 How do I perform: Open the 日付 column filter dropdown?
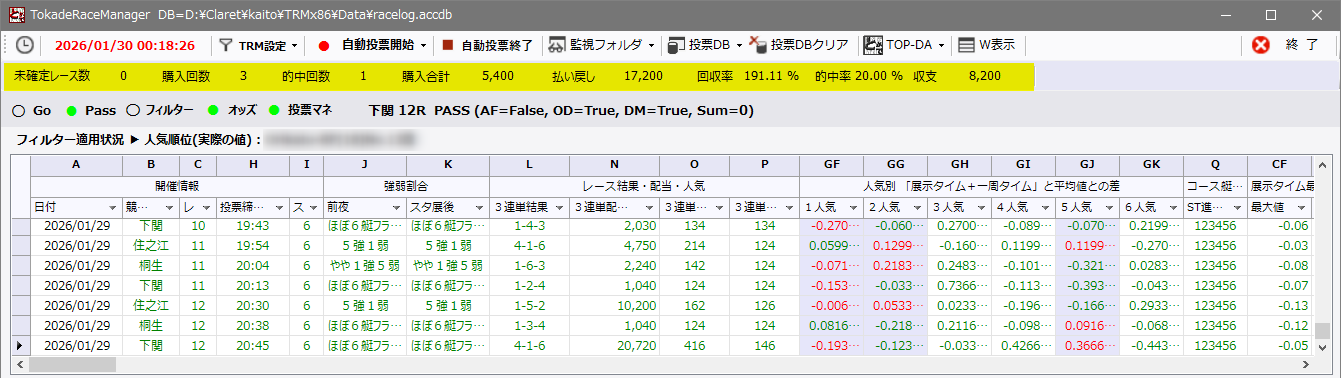click(x=112, y=208)
